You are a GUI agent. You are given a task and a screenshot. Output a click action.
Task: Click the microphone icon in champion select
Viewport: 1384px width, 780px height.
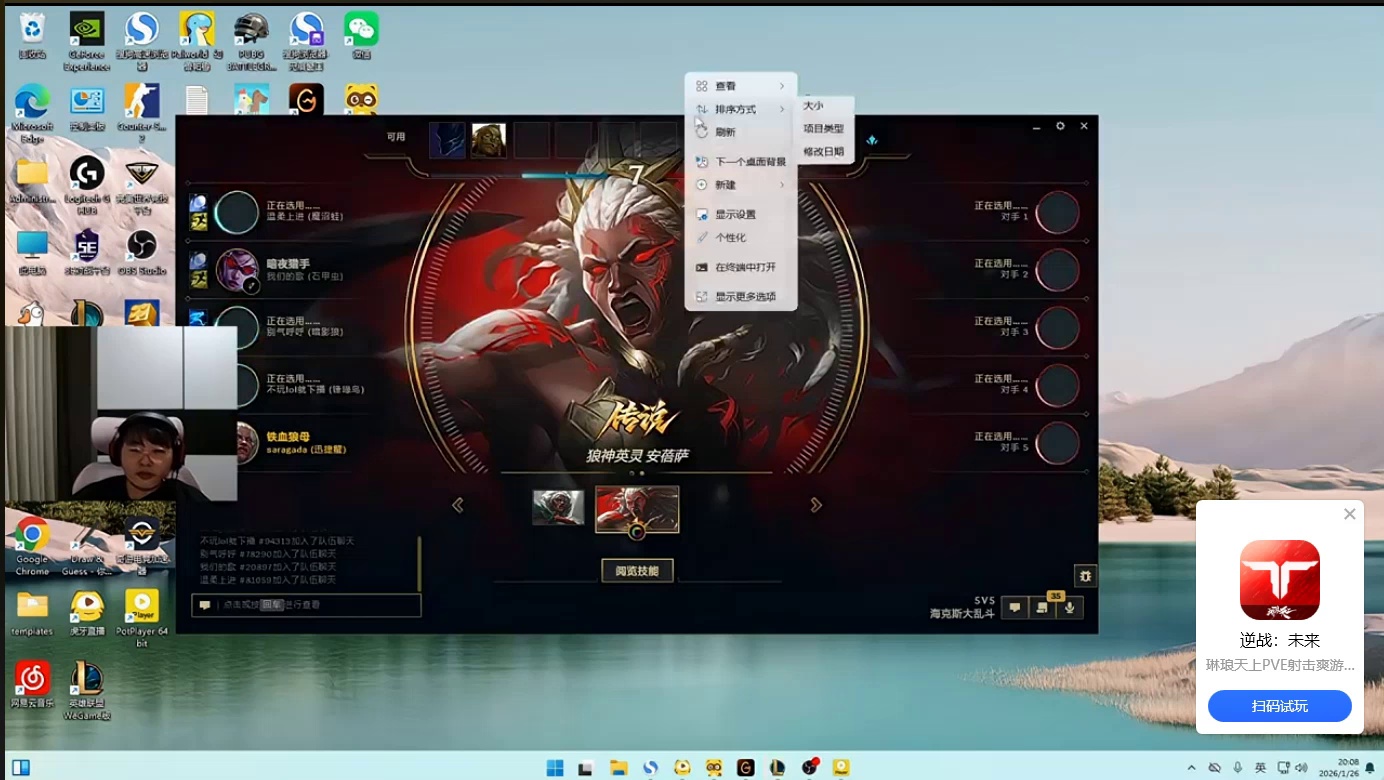click(x=1070, y=606)
